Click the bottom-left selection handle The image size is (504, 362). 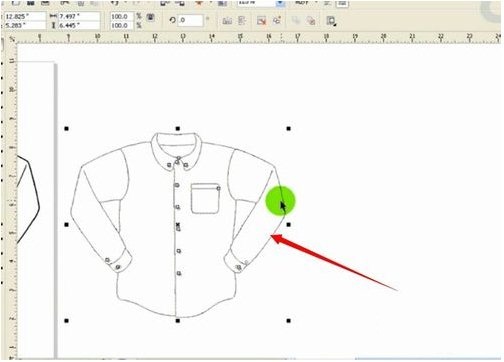pyautogui.click(x=67, y=321)
